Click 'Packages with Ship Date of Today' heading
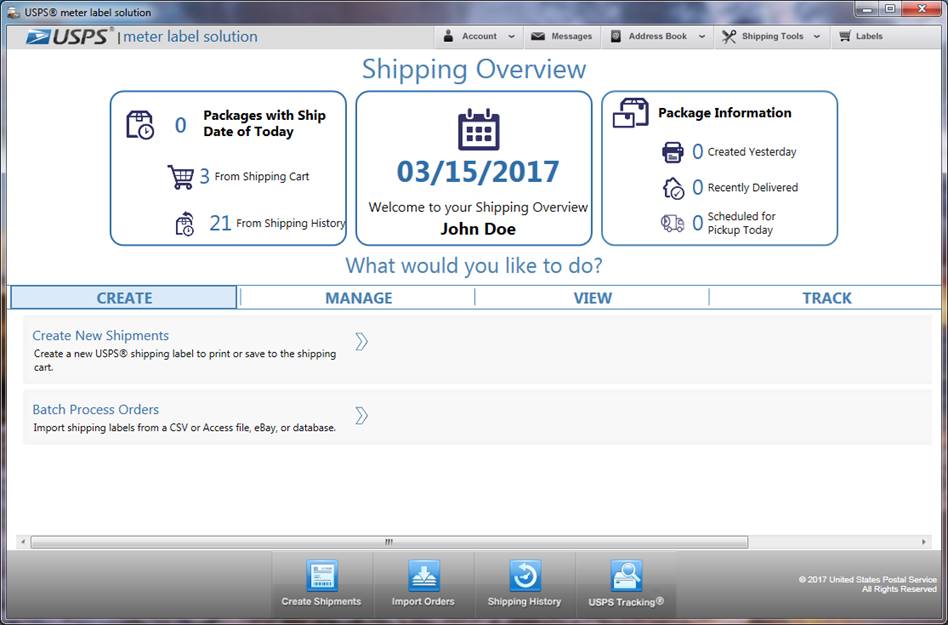 pyautogui.click(x=264, y=123)
